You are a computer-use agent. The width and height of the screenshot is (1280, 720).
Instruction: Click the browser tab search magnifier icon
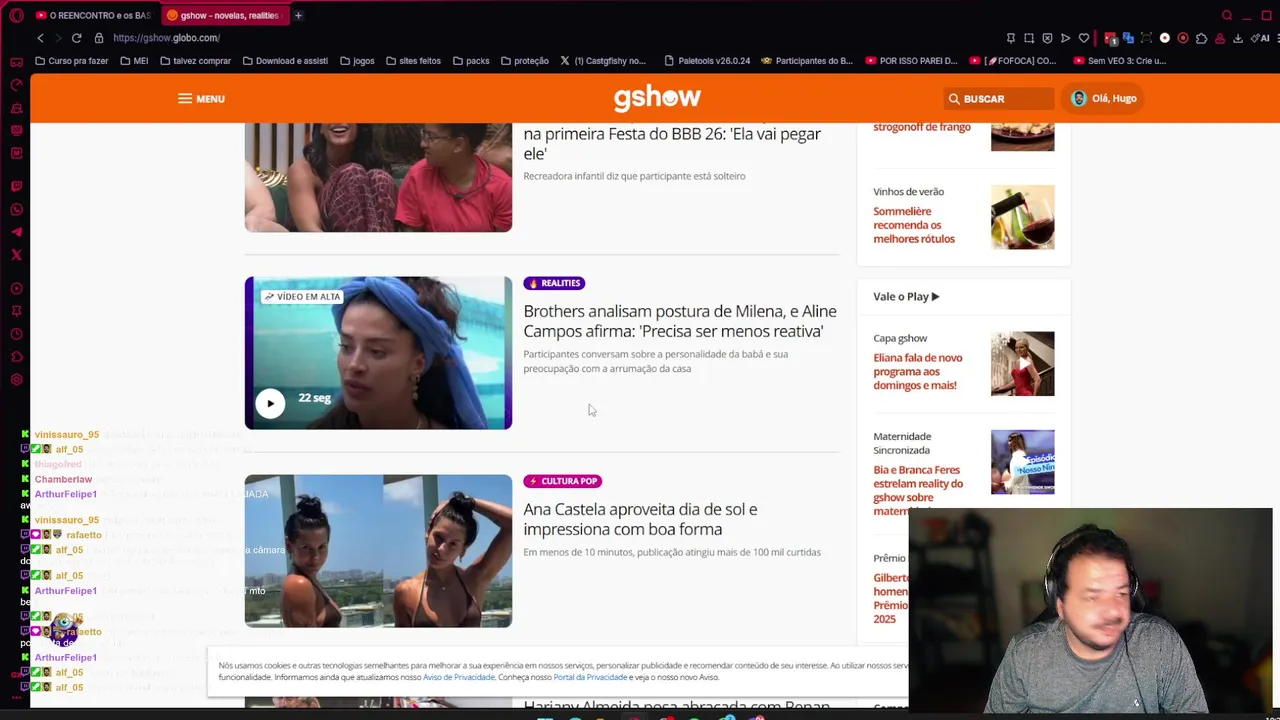click(1227, 15)
